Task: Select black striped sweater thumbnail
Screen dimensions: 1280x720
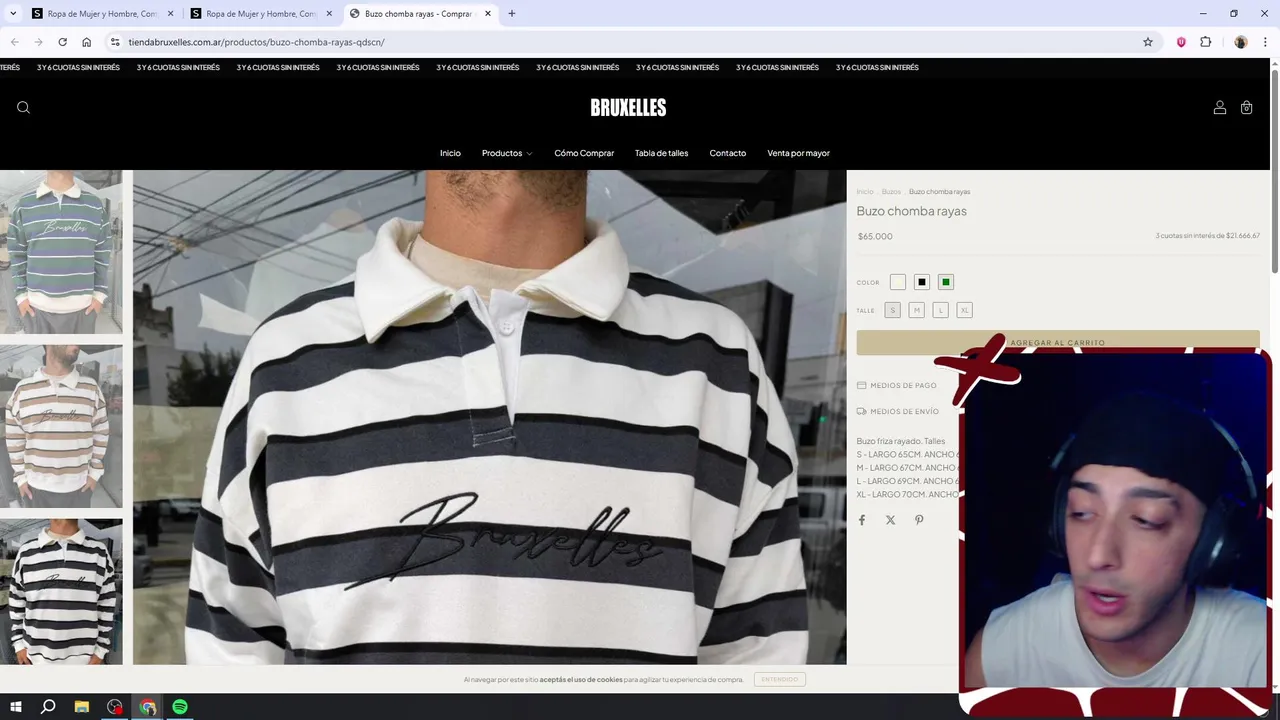Action: (x=61, y=592)
